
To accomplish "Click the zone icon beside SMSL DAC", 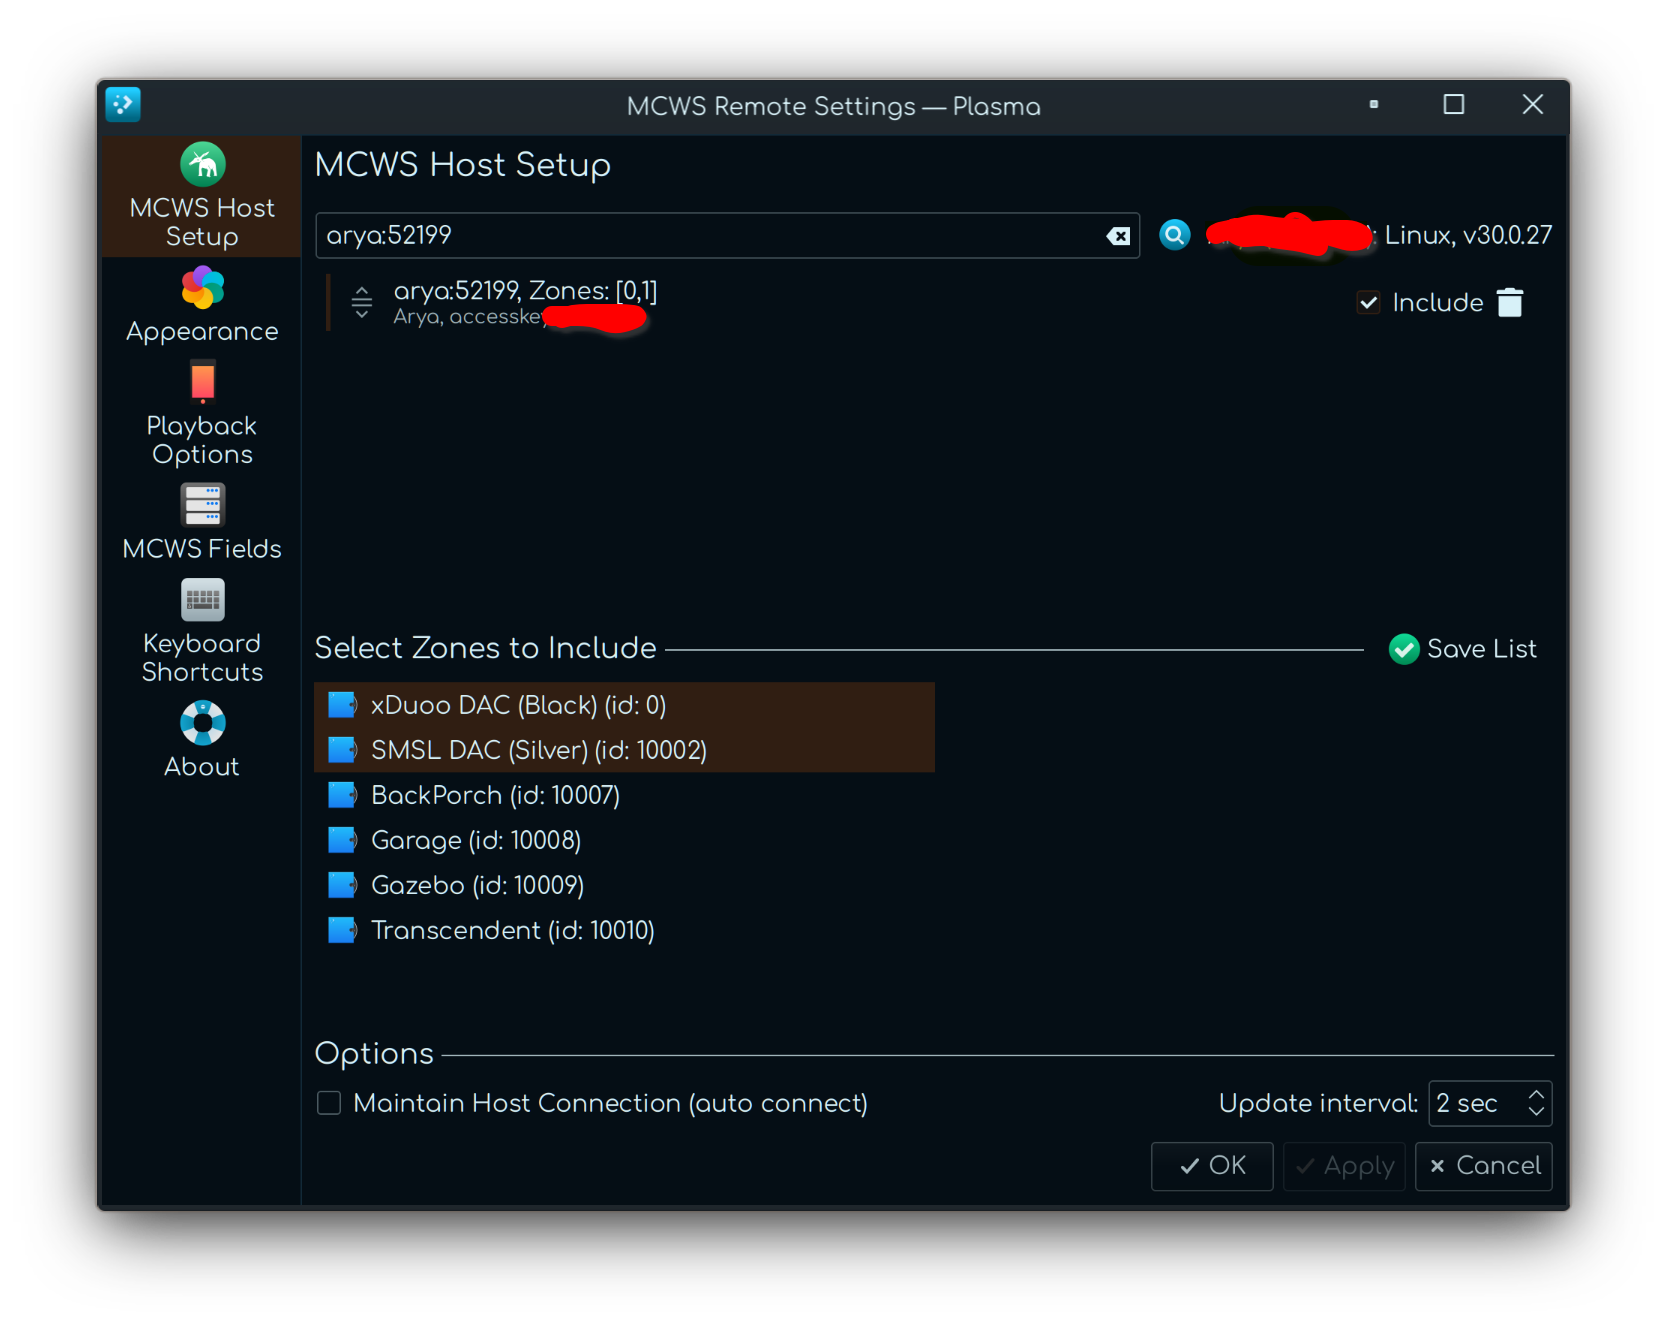I will pos(342,750).
